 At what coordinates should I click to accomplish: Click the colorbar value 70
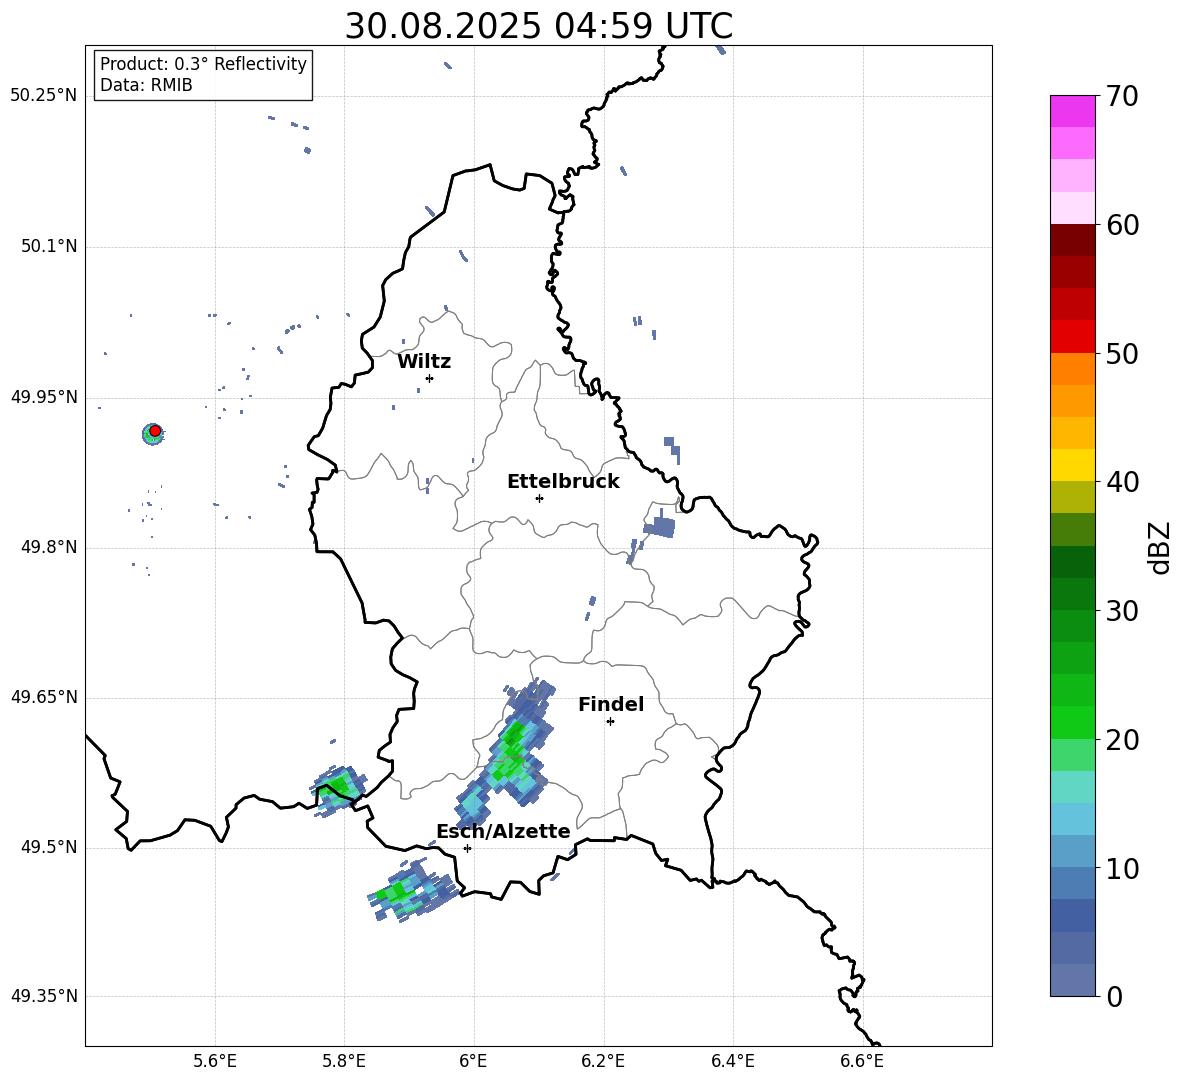click(x=1122, y=97)
